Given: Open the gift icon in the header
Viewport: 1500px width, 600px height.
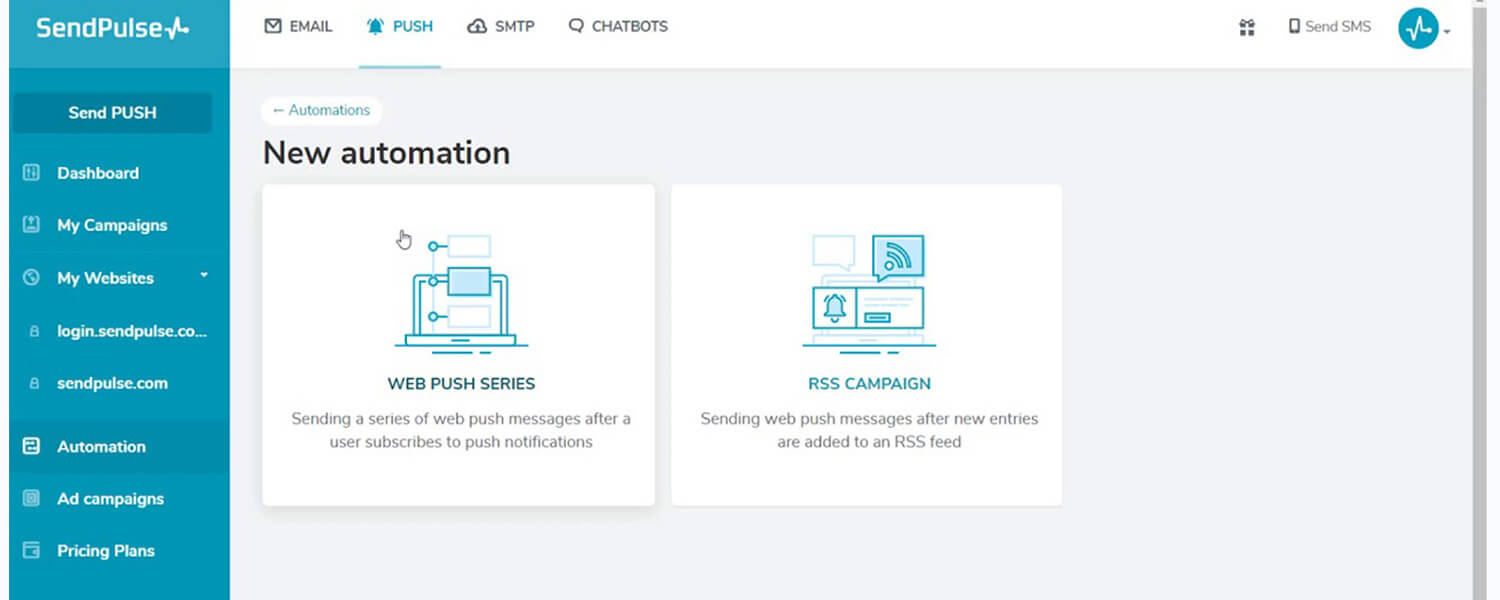Looking at the screenshot, I should pyautogui.click(x=1247, y=27).
